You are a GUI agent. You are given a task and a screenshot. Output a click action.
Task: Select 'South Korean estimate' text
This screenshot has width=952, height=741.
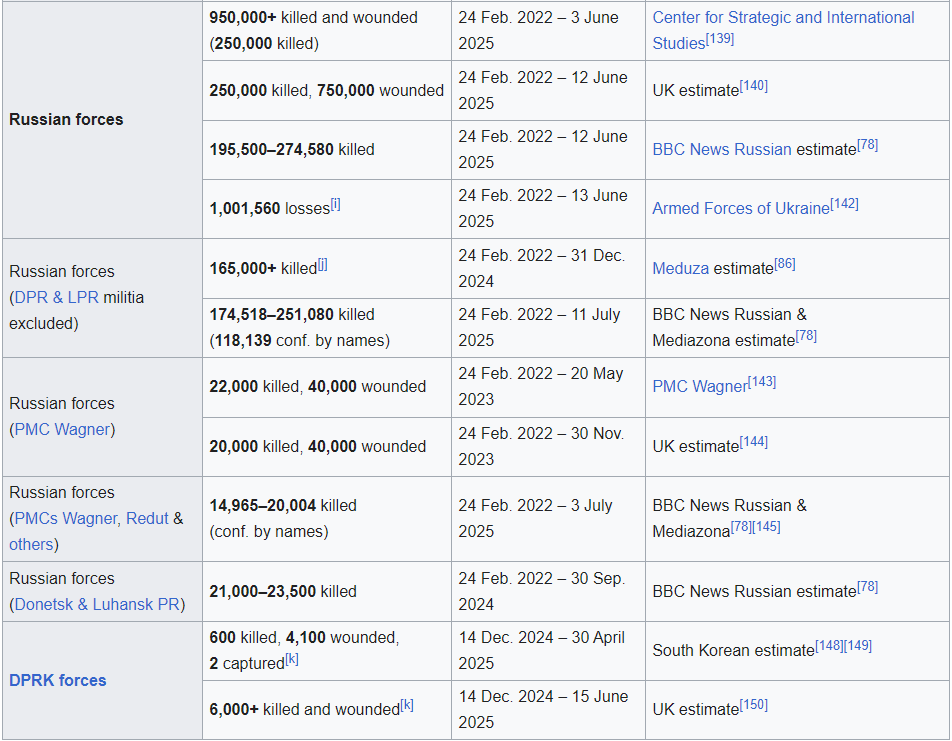[733, 651]
